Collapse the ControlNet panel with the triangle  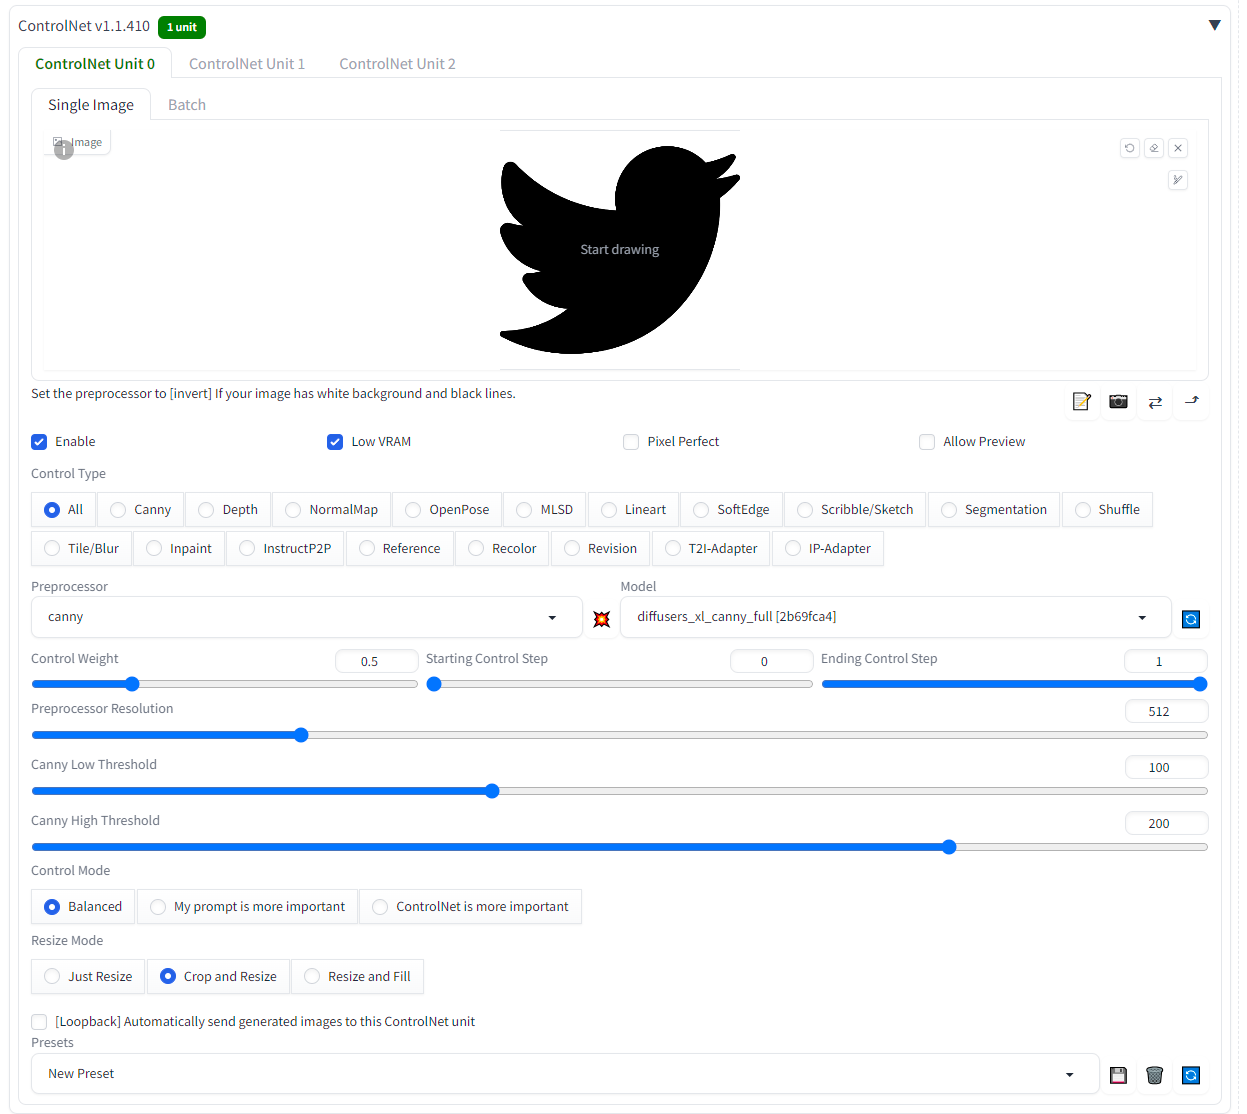tap(1214, 26)
